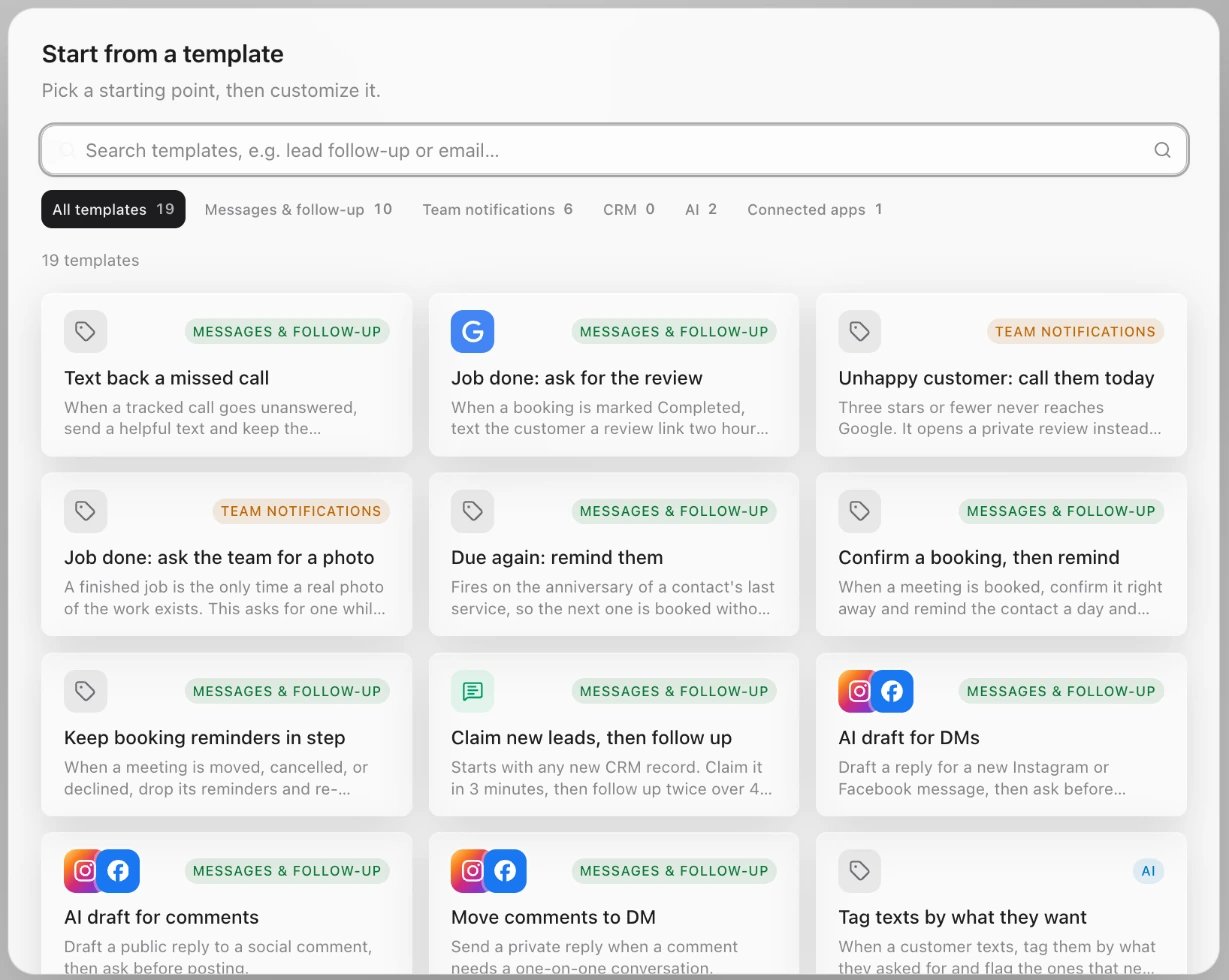Screen dimensions: 1229x980
Task: Click the green message icon on the Claim new leads card
Action: (x=472, y=691)
